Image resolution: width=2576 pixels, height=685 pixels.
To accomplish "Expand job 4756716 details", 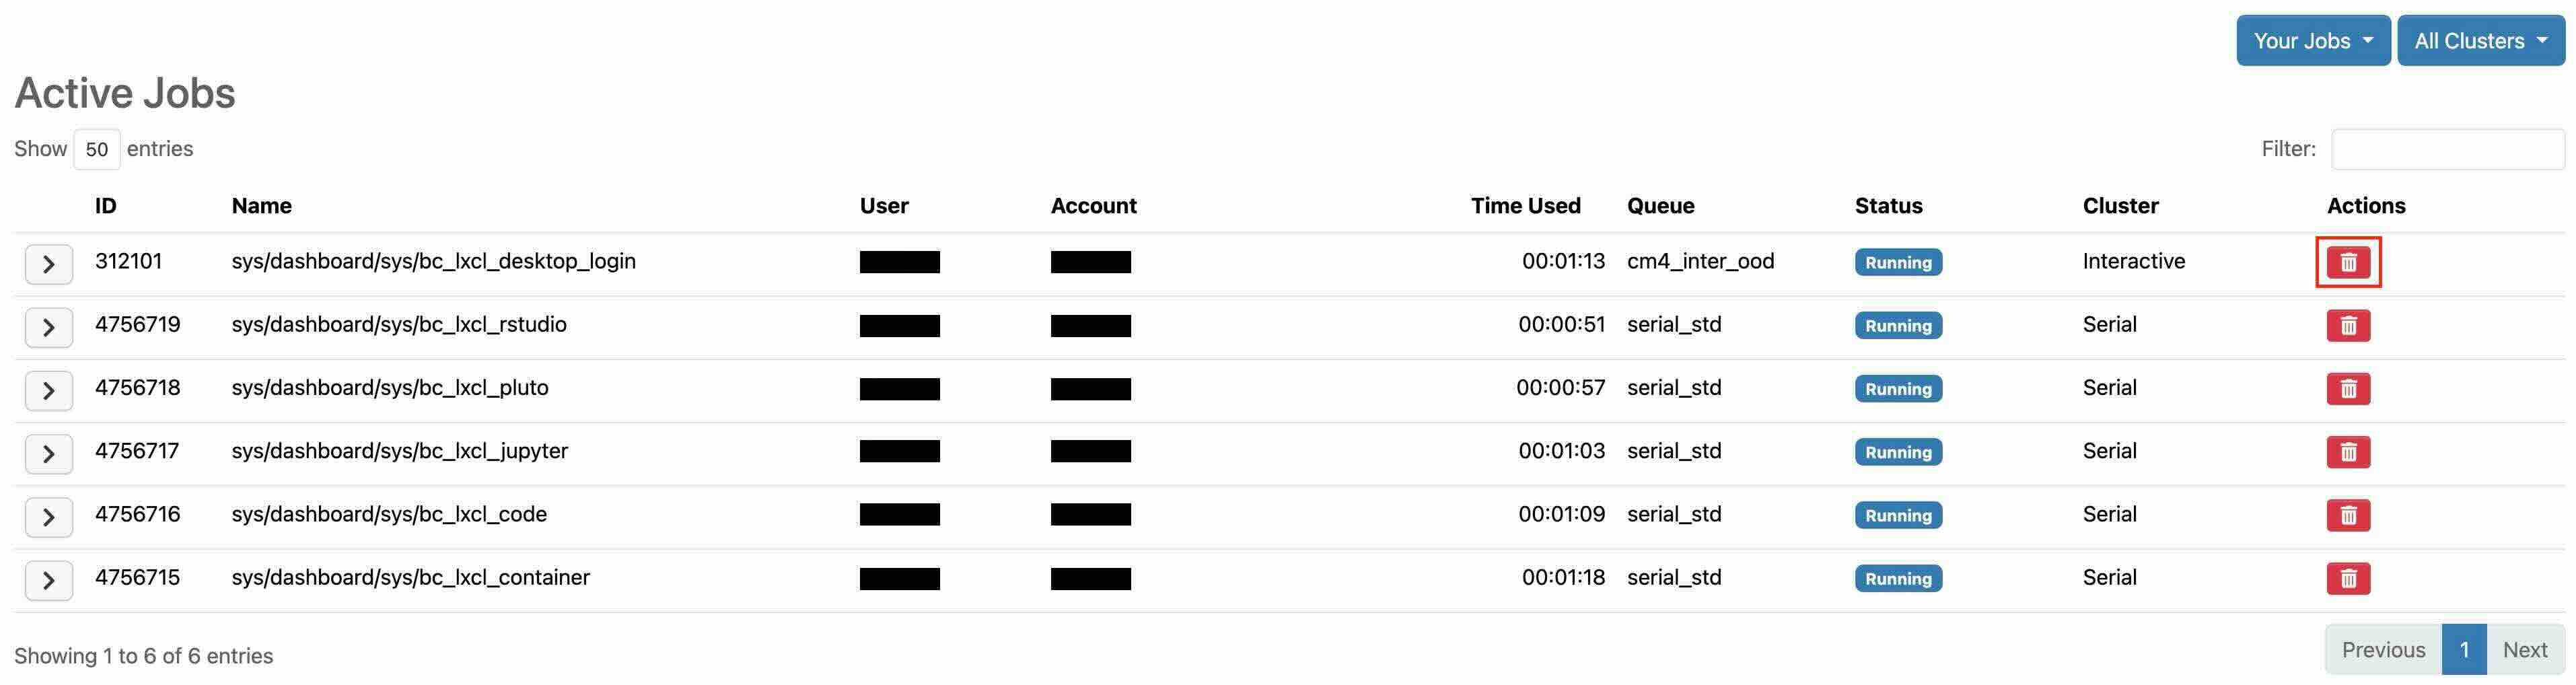I will click(x=48, y=516).
